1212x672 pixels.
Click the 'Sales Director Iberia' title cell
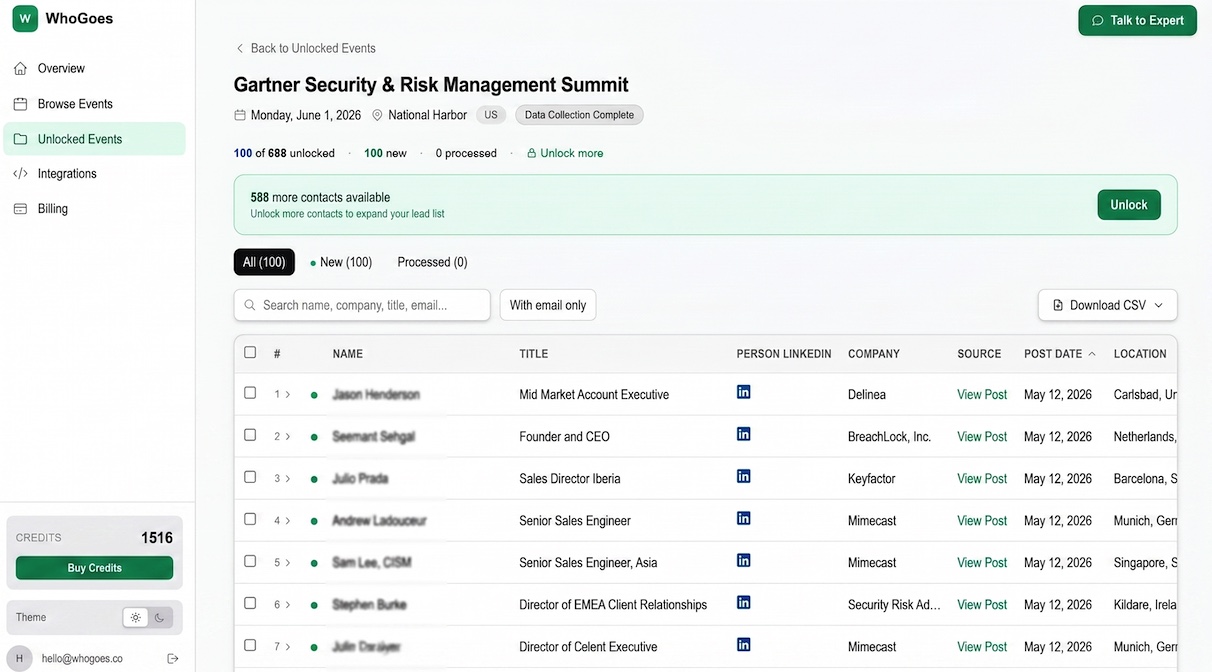click(570, 479)
